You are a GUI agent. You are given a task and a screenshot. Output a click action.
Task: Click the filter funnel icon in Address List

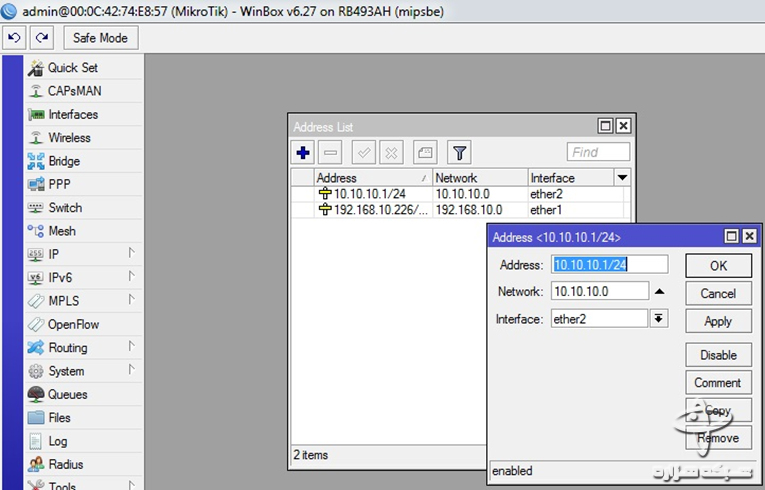point(459,152)
